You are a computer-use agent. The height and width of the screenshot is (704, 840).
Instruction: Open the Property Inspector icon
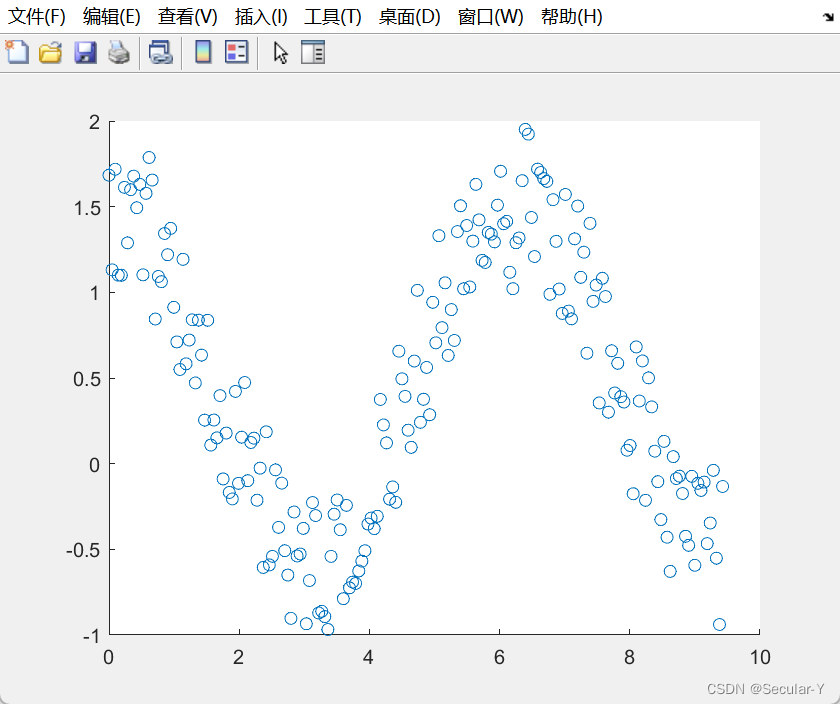click(x=313, y=52)
